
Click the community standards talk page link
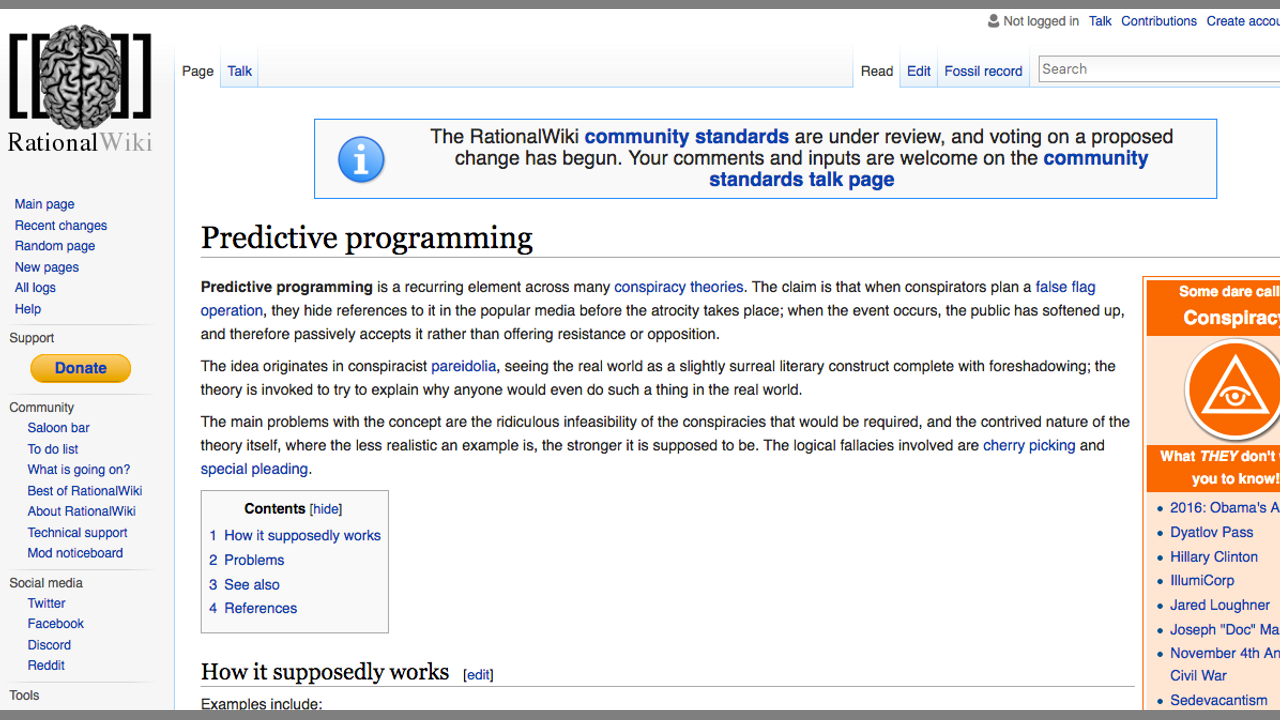click(801, 180)
